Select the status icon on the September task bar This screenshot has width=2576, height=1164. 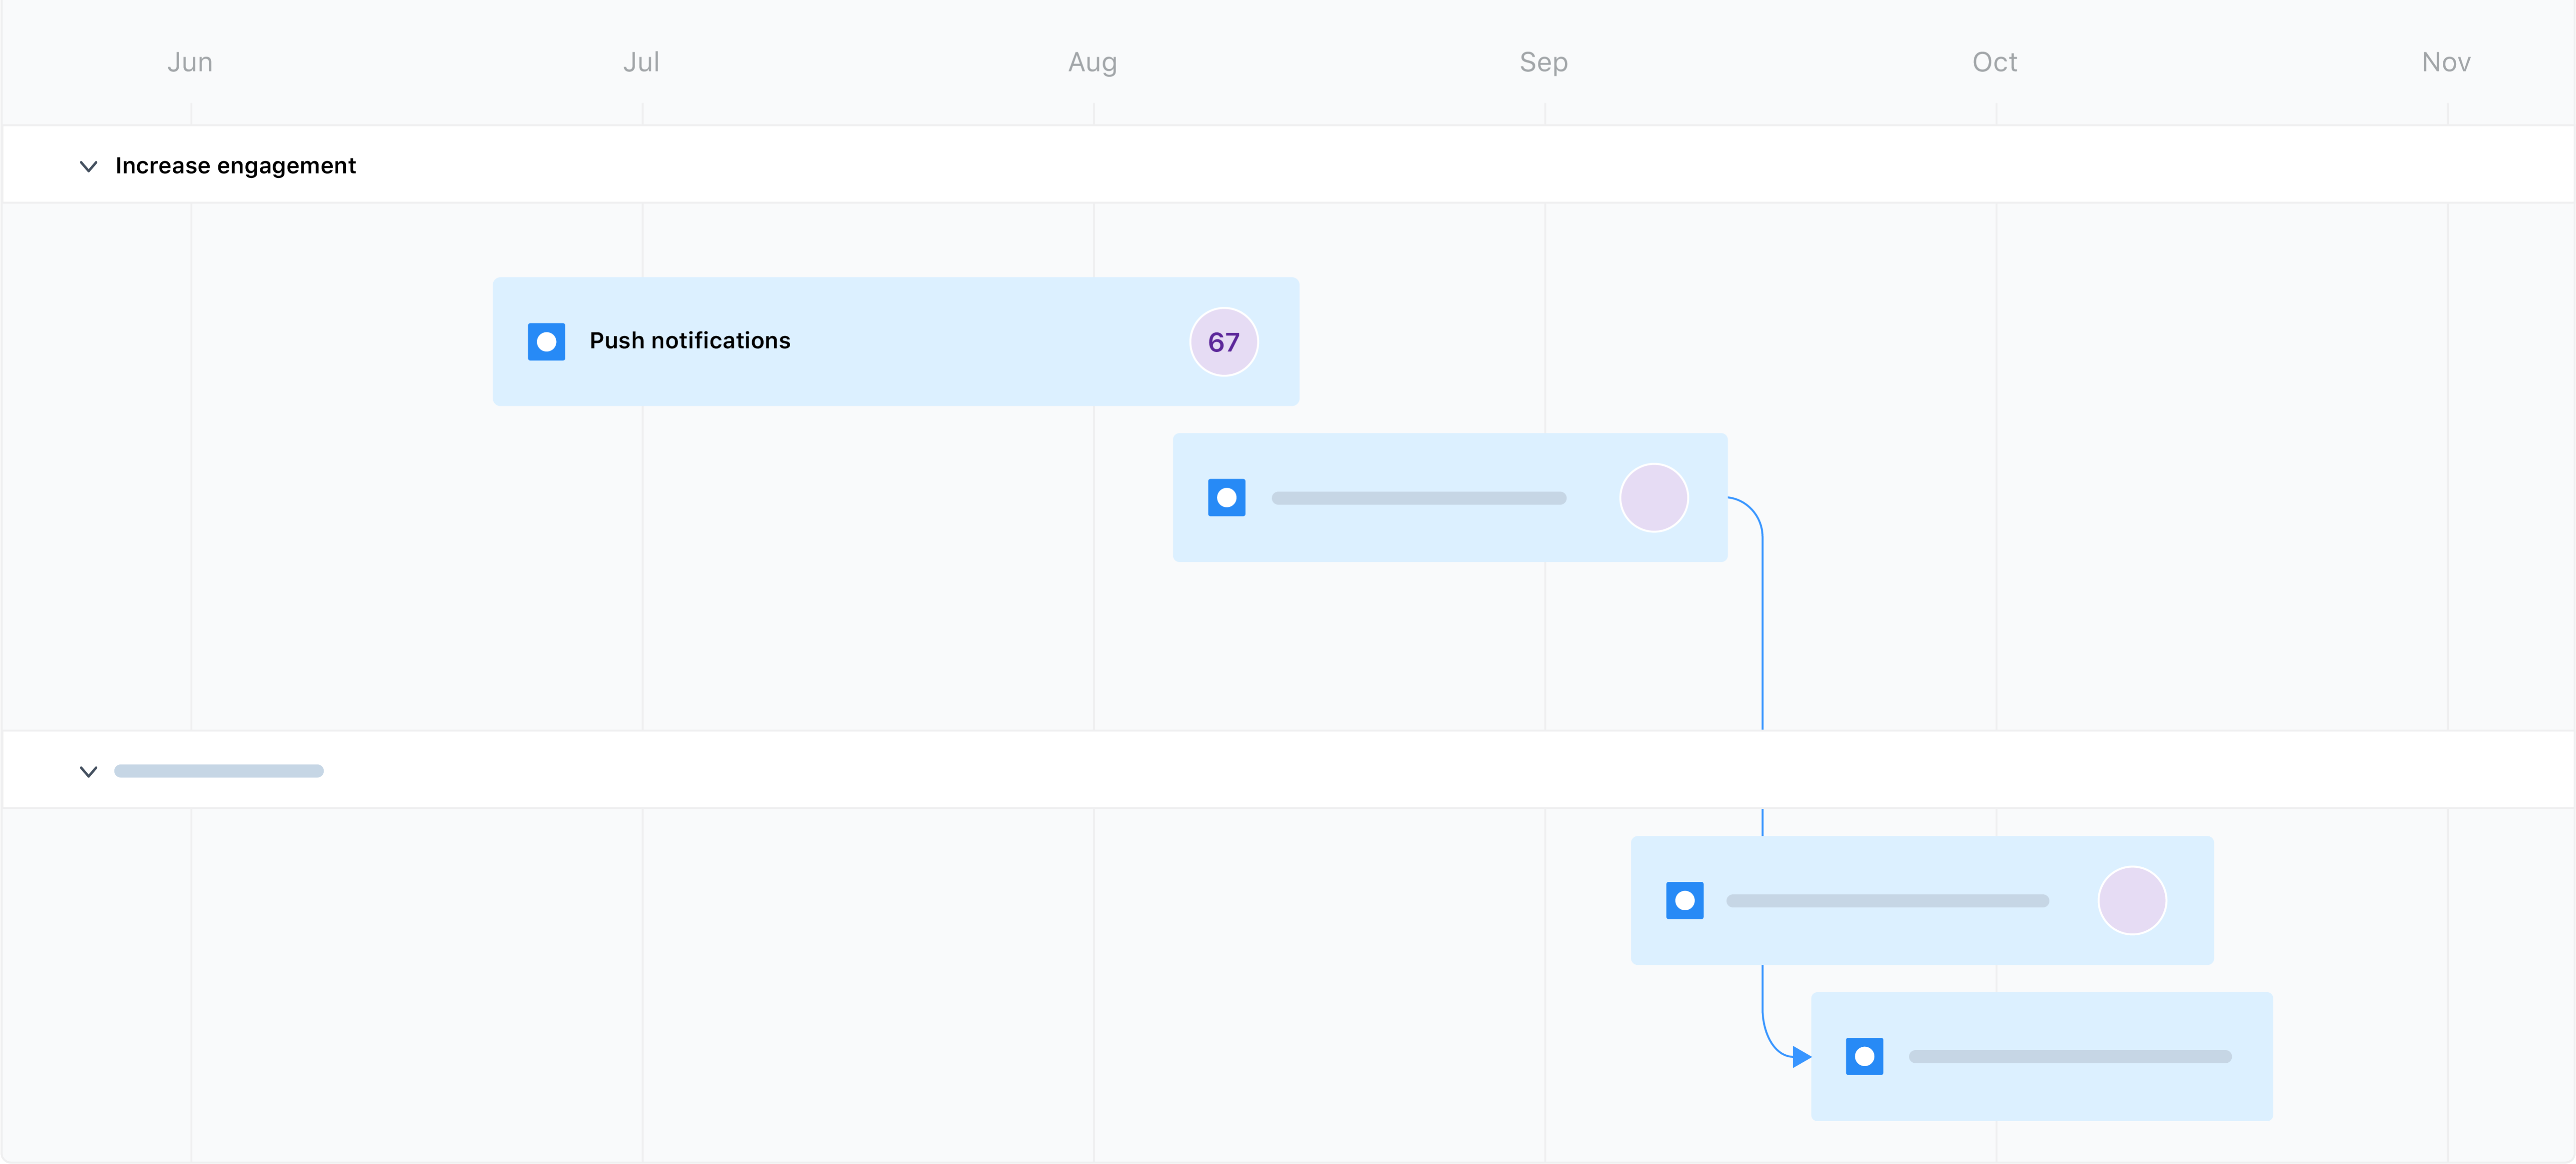(1226, 497)
